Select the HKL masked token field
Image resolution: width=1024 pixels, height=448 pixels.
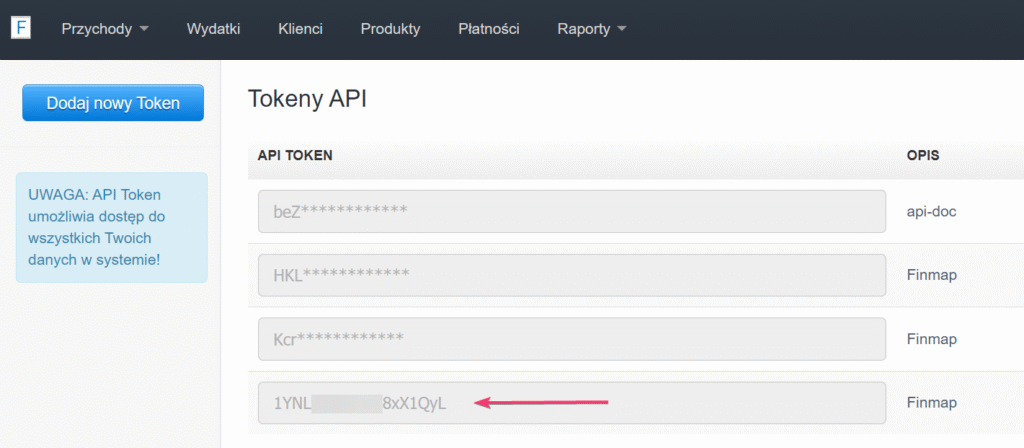click(x=572, y=275)
